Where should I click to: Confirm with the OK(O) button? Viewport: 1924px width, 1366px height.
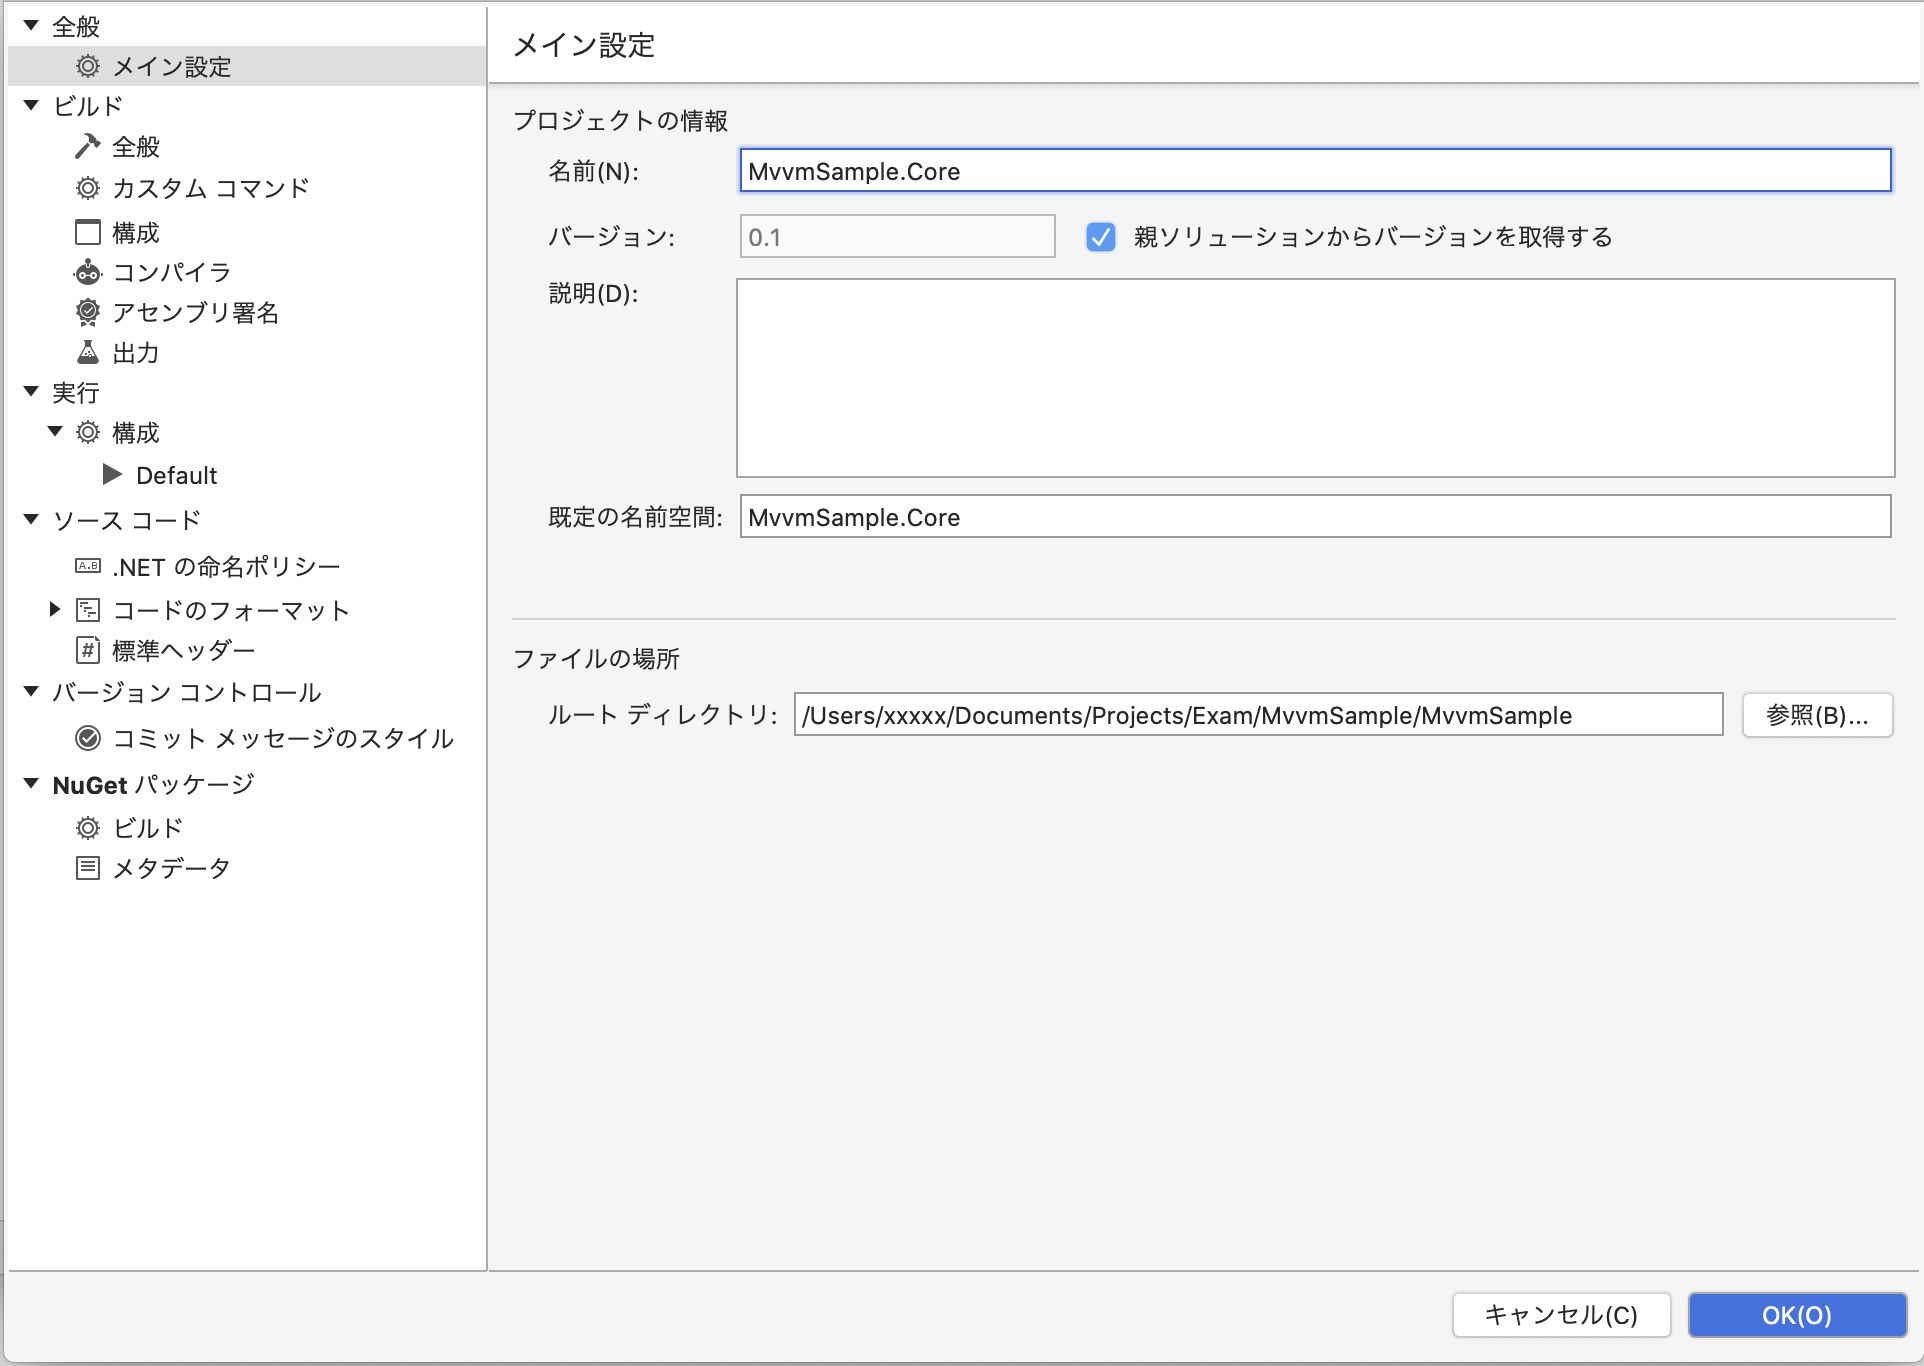point(1797,1315)
